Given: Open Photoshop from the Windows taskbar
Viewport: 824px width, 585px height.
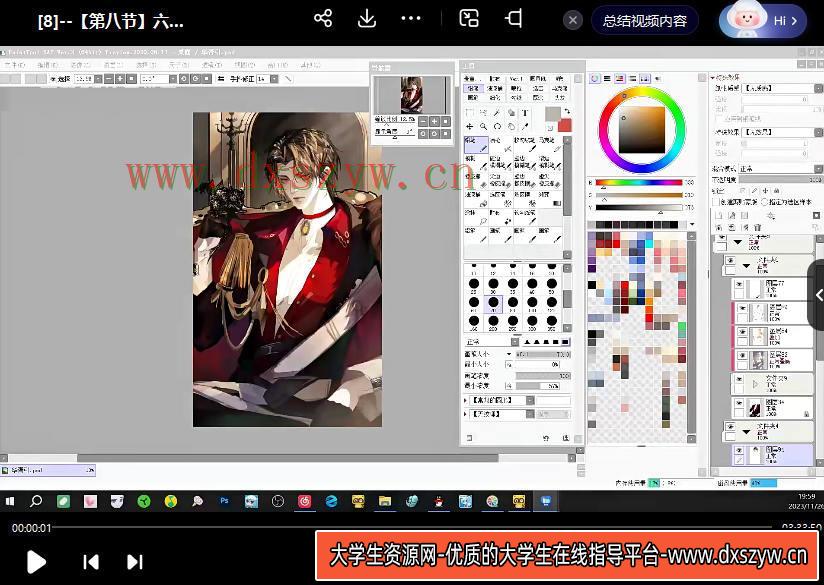Looking at the screenshot, I should [x=224, y=501].
